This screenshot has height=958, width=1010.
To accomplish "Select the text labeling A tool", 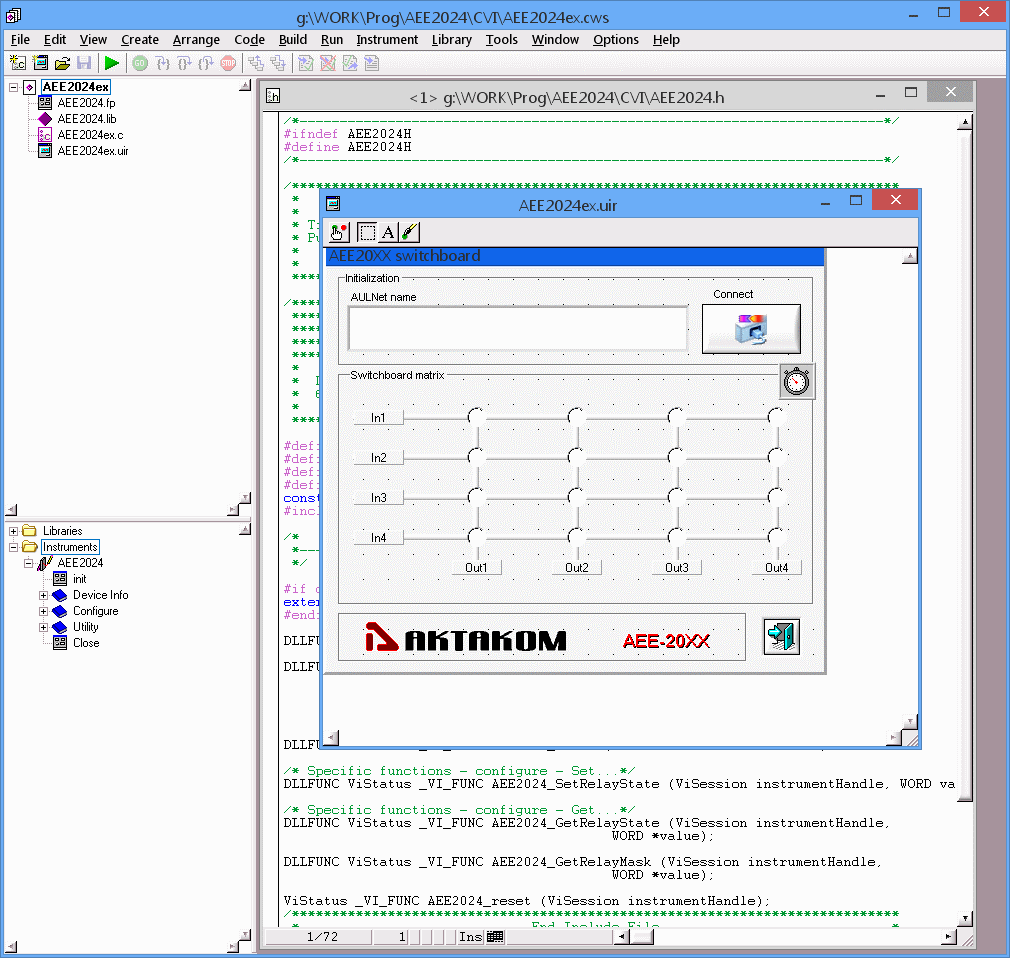I will (x=388, y=232).
